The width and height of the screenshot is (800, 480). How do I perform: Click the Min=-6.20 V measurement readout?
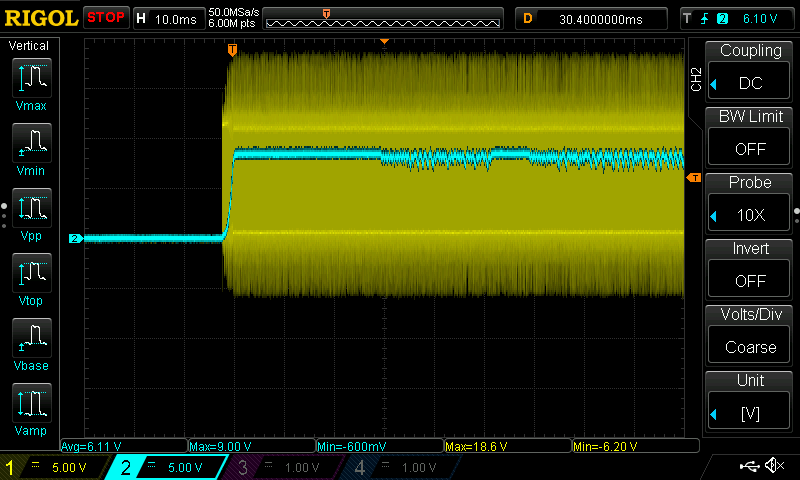(636, 446)
